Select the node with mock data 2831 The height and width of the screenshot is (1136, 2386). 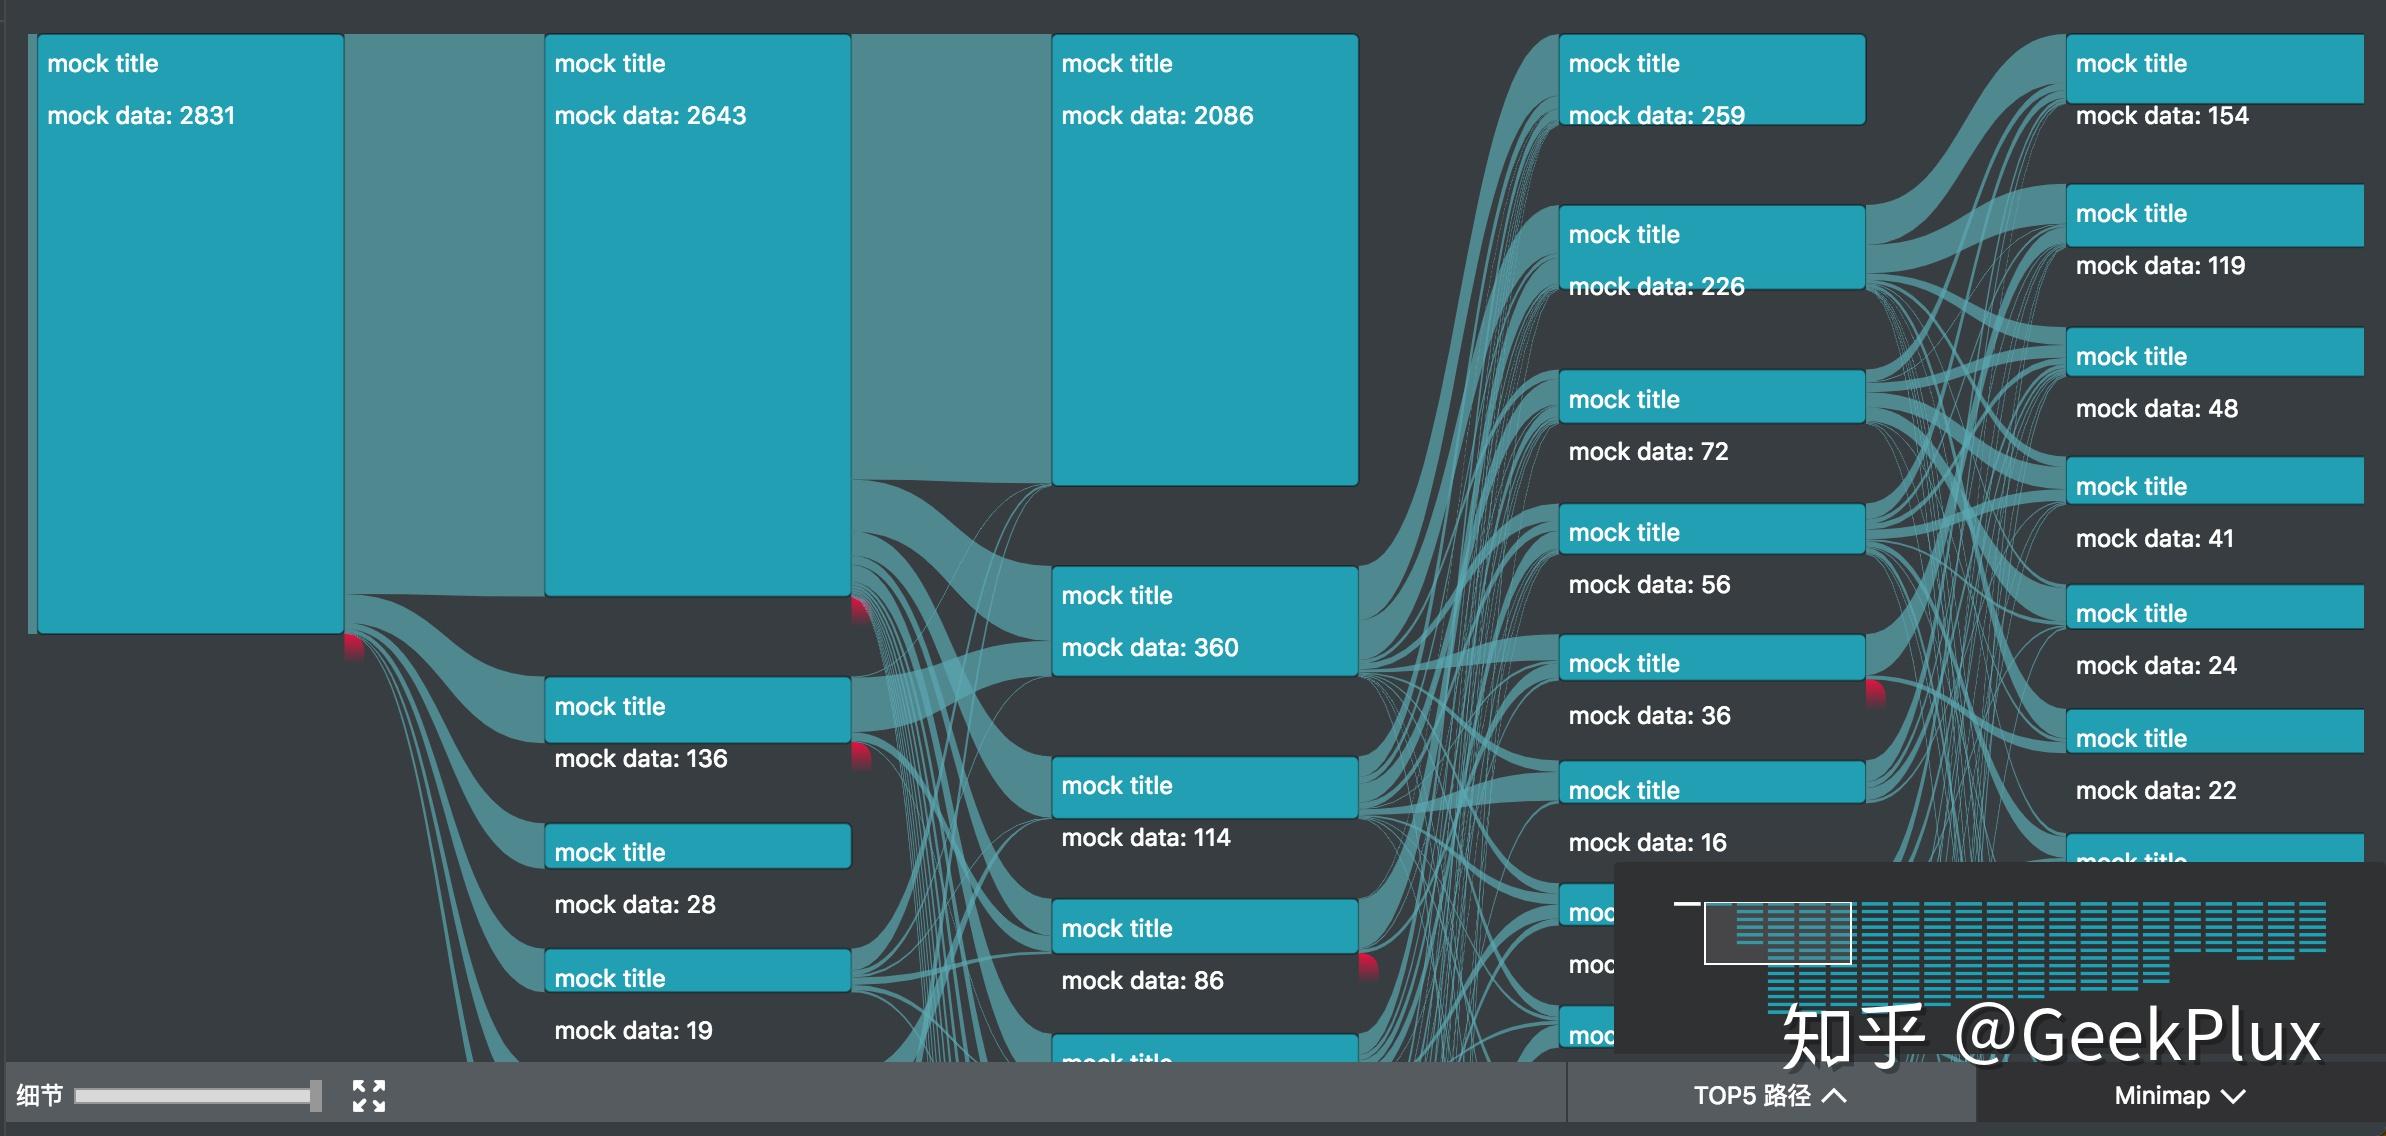coord(190,333)
